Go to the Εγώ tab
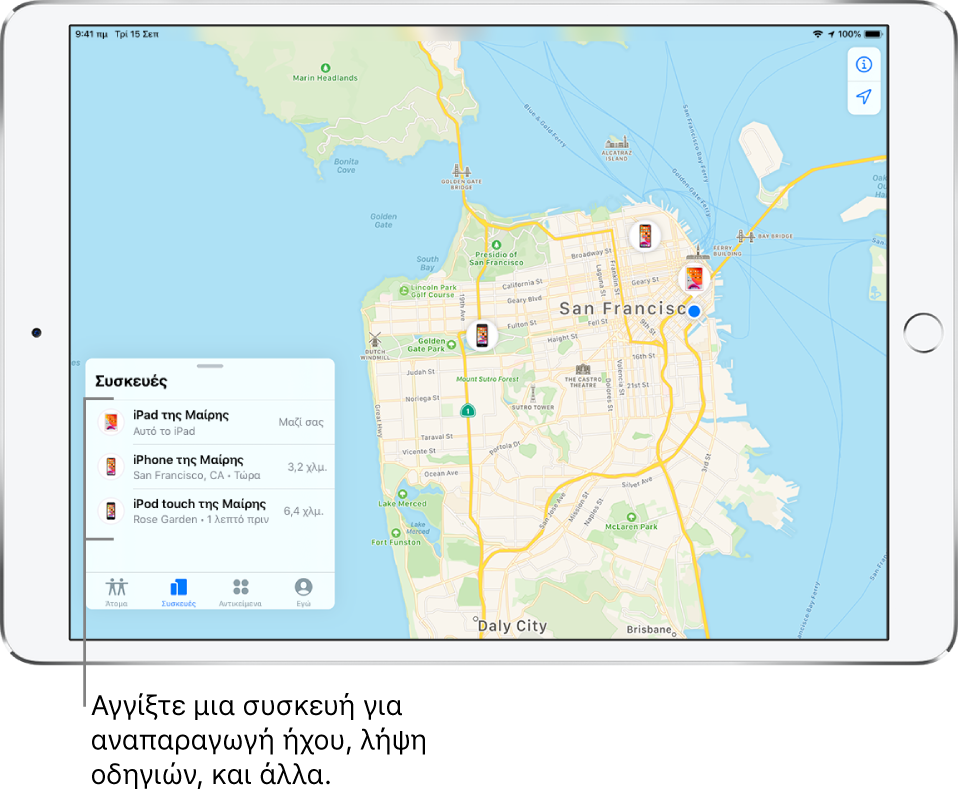 (303, 592)
